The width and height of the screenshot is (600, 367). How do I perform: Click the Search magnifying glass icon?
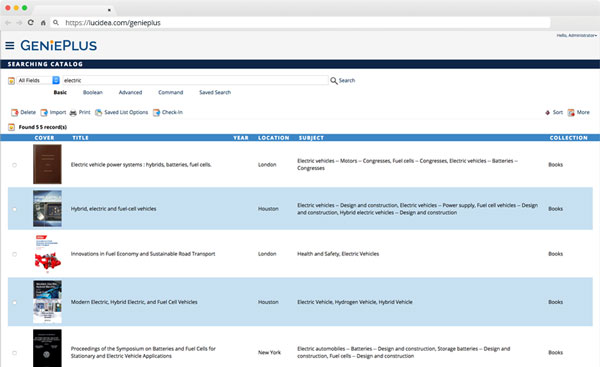334,80
